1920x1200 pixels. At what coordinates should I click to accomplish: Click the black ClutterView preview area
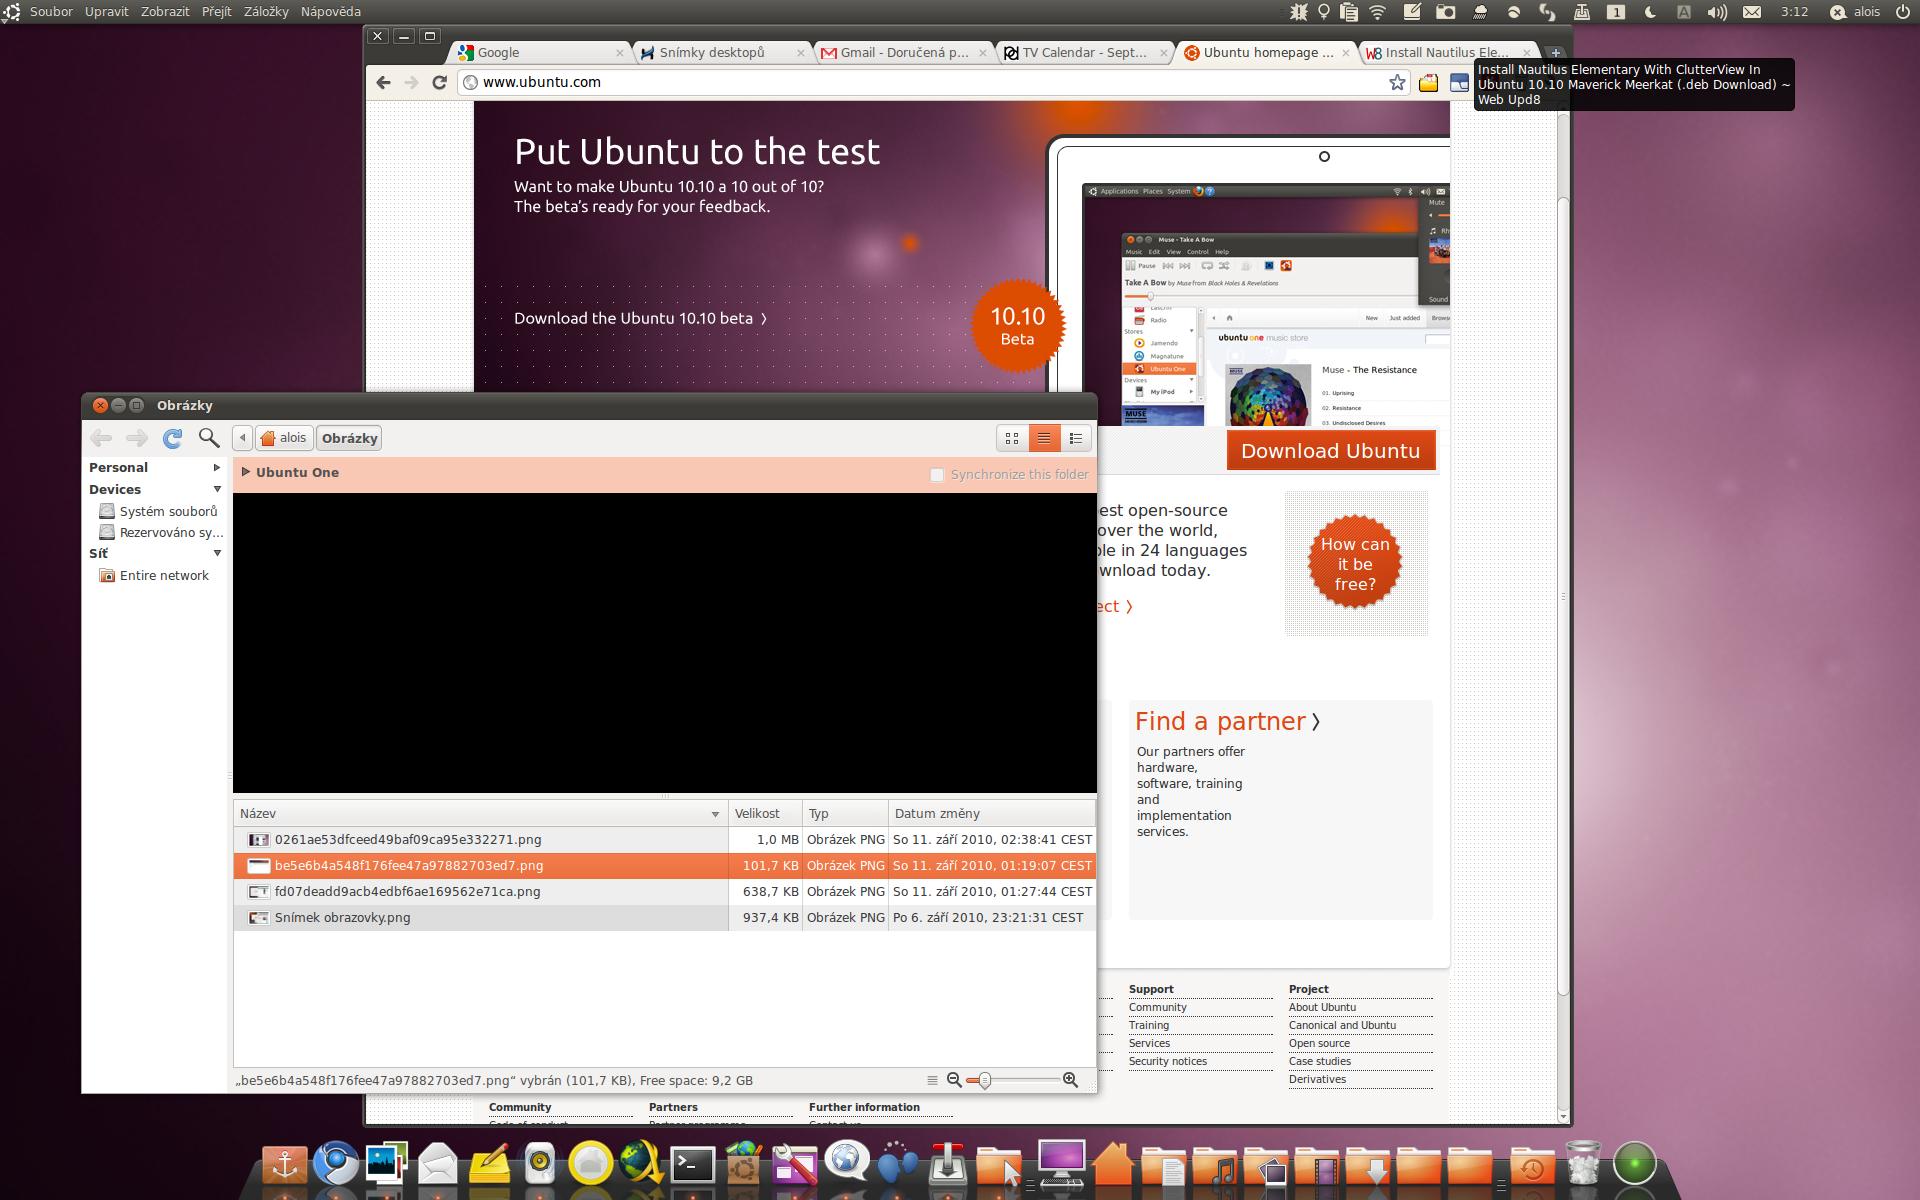(665, 643)
